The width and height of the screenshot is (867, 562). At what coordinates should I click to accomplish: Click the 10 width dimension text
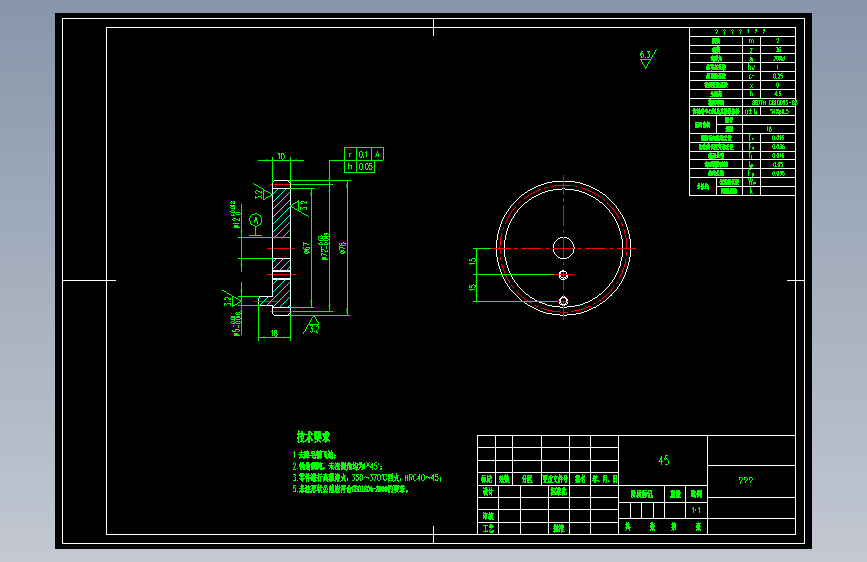click(x=281, y=157)
